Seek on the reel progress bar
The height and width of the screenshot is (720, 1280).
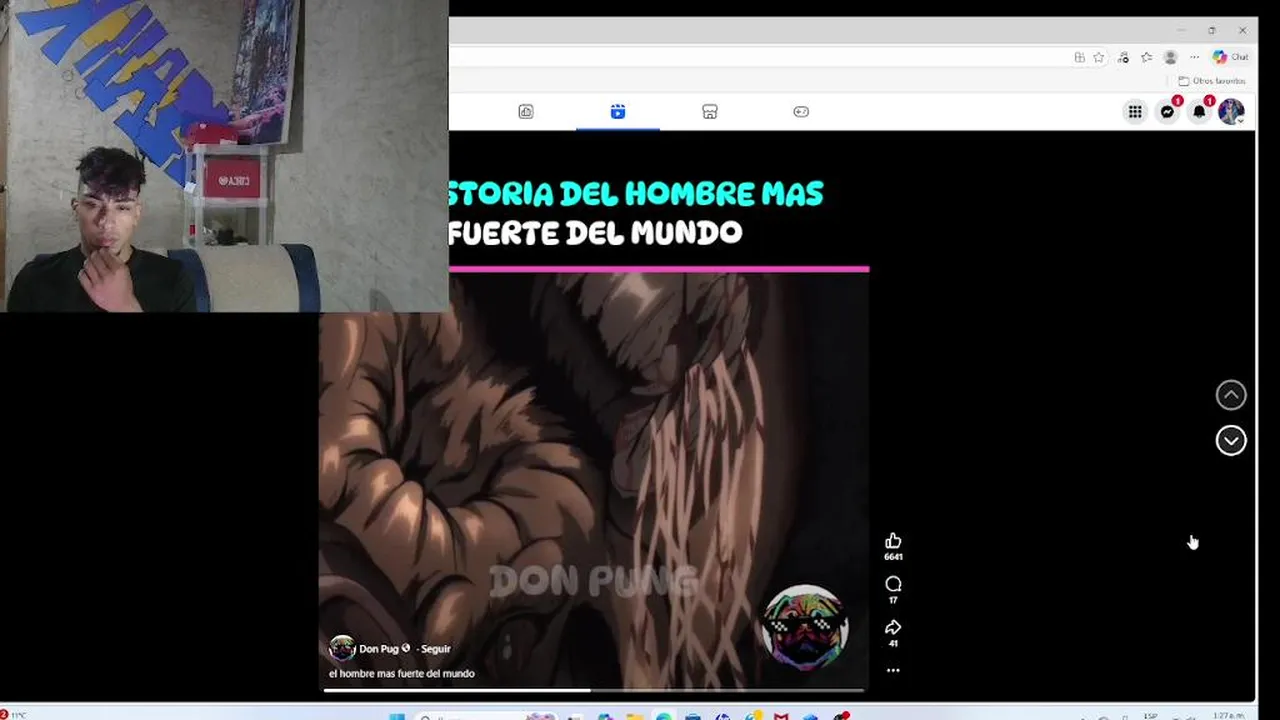[593, 690]
